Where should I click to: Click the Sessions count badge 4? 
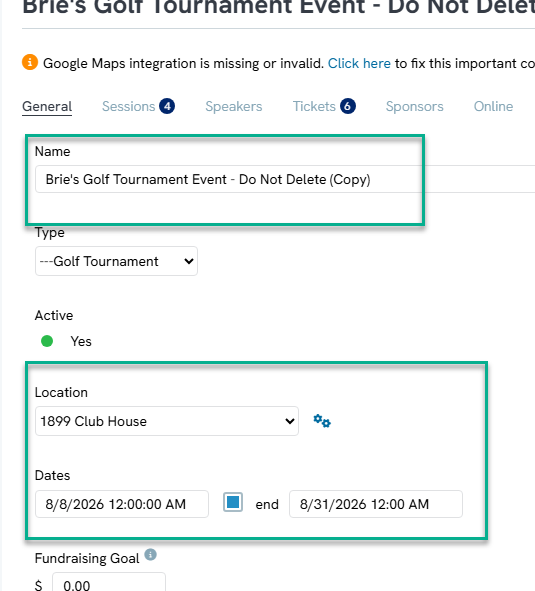(x=167, y=106)
